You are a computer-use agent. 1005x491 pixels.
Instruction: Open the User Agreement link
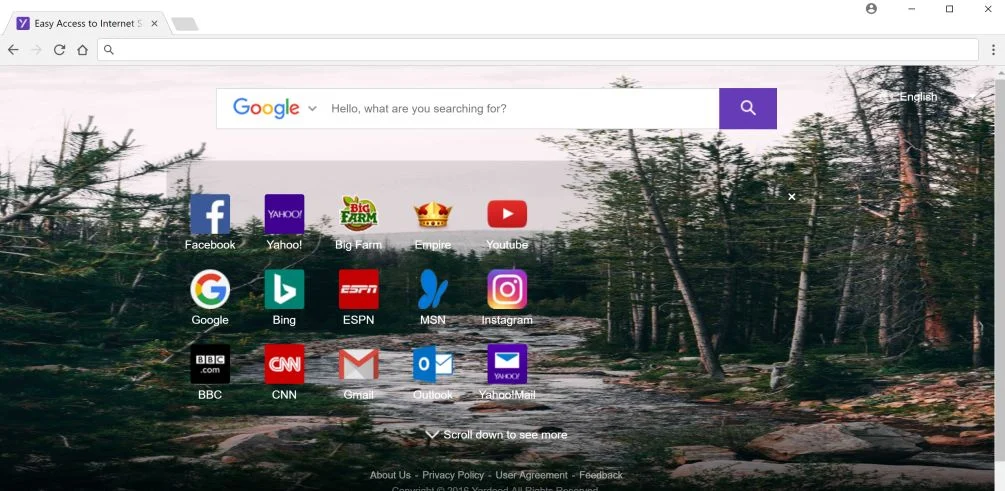[x=531, y=475]
